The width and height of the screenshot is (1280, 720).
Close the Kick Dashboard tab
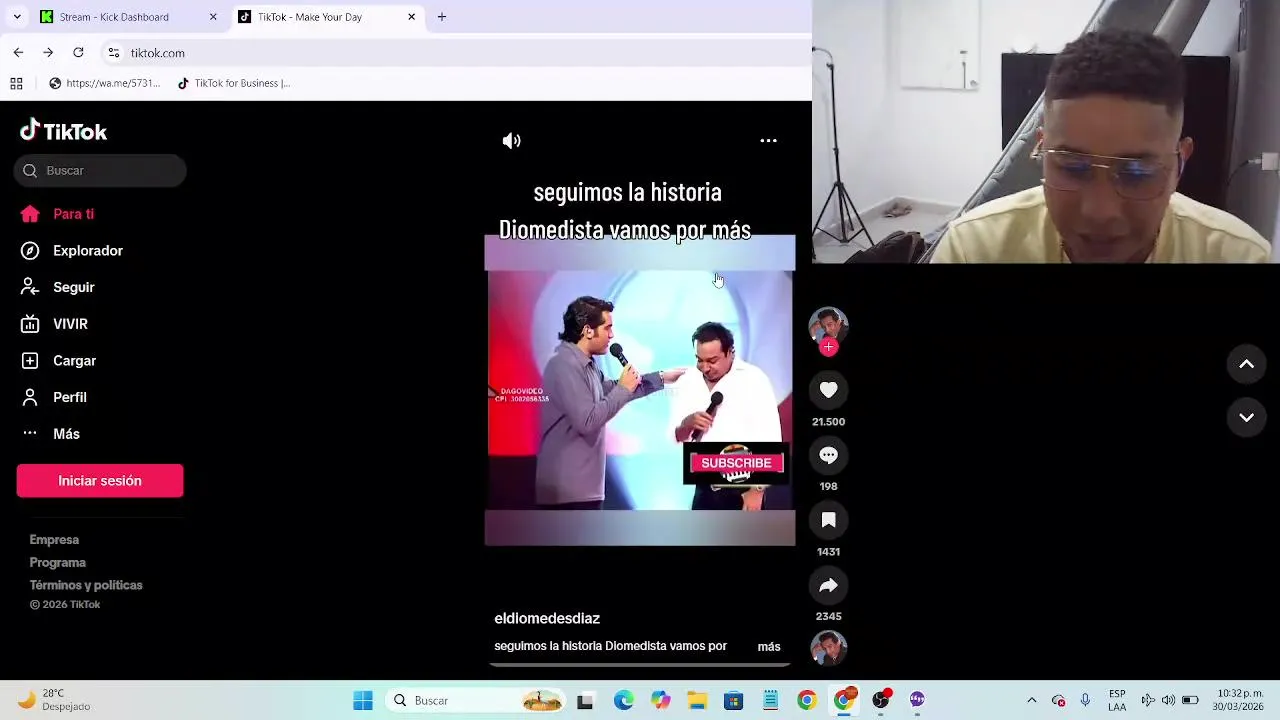(213, 17)
